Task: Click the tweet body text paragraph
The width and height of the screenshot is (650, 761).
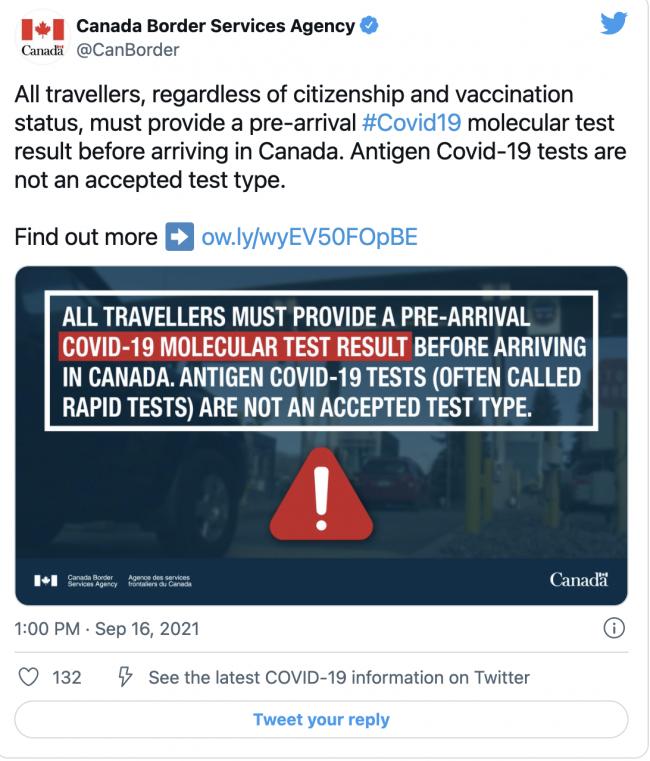Action: pyautogui.click(x=320, y=137)
